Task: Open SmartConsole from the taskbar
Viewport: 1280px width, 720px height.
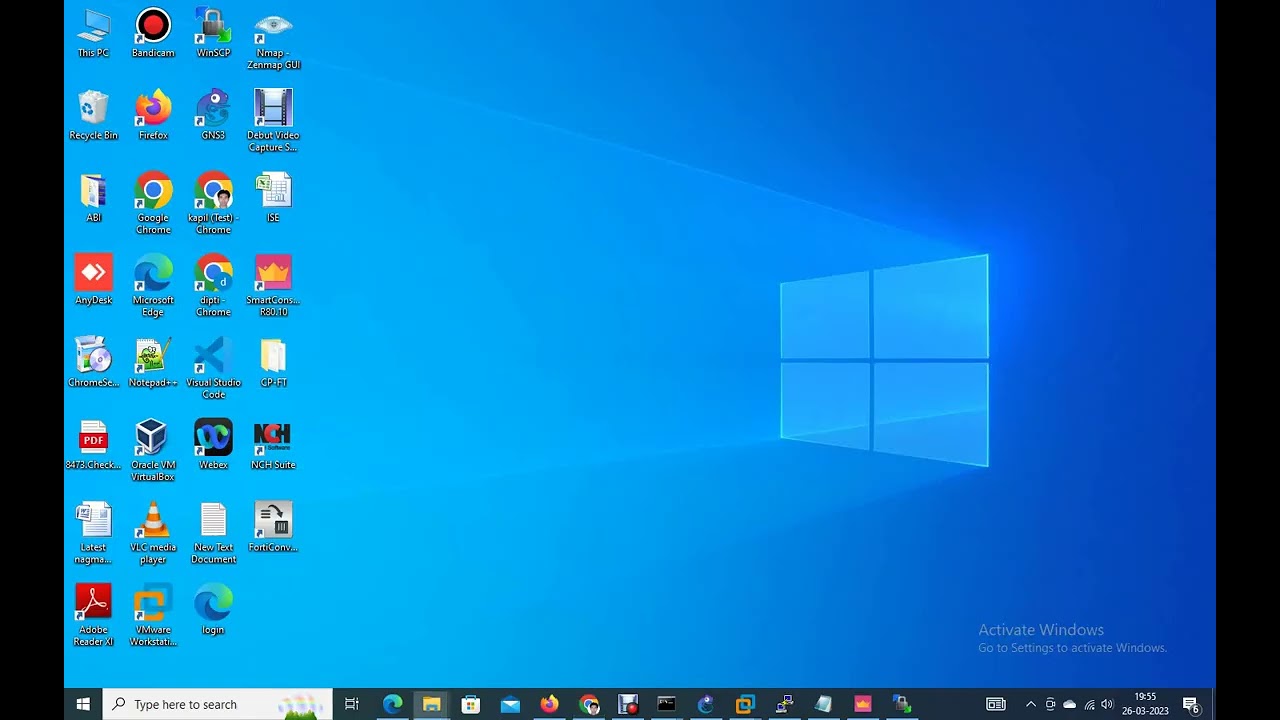Action: (x=863, y=704)
